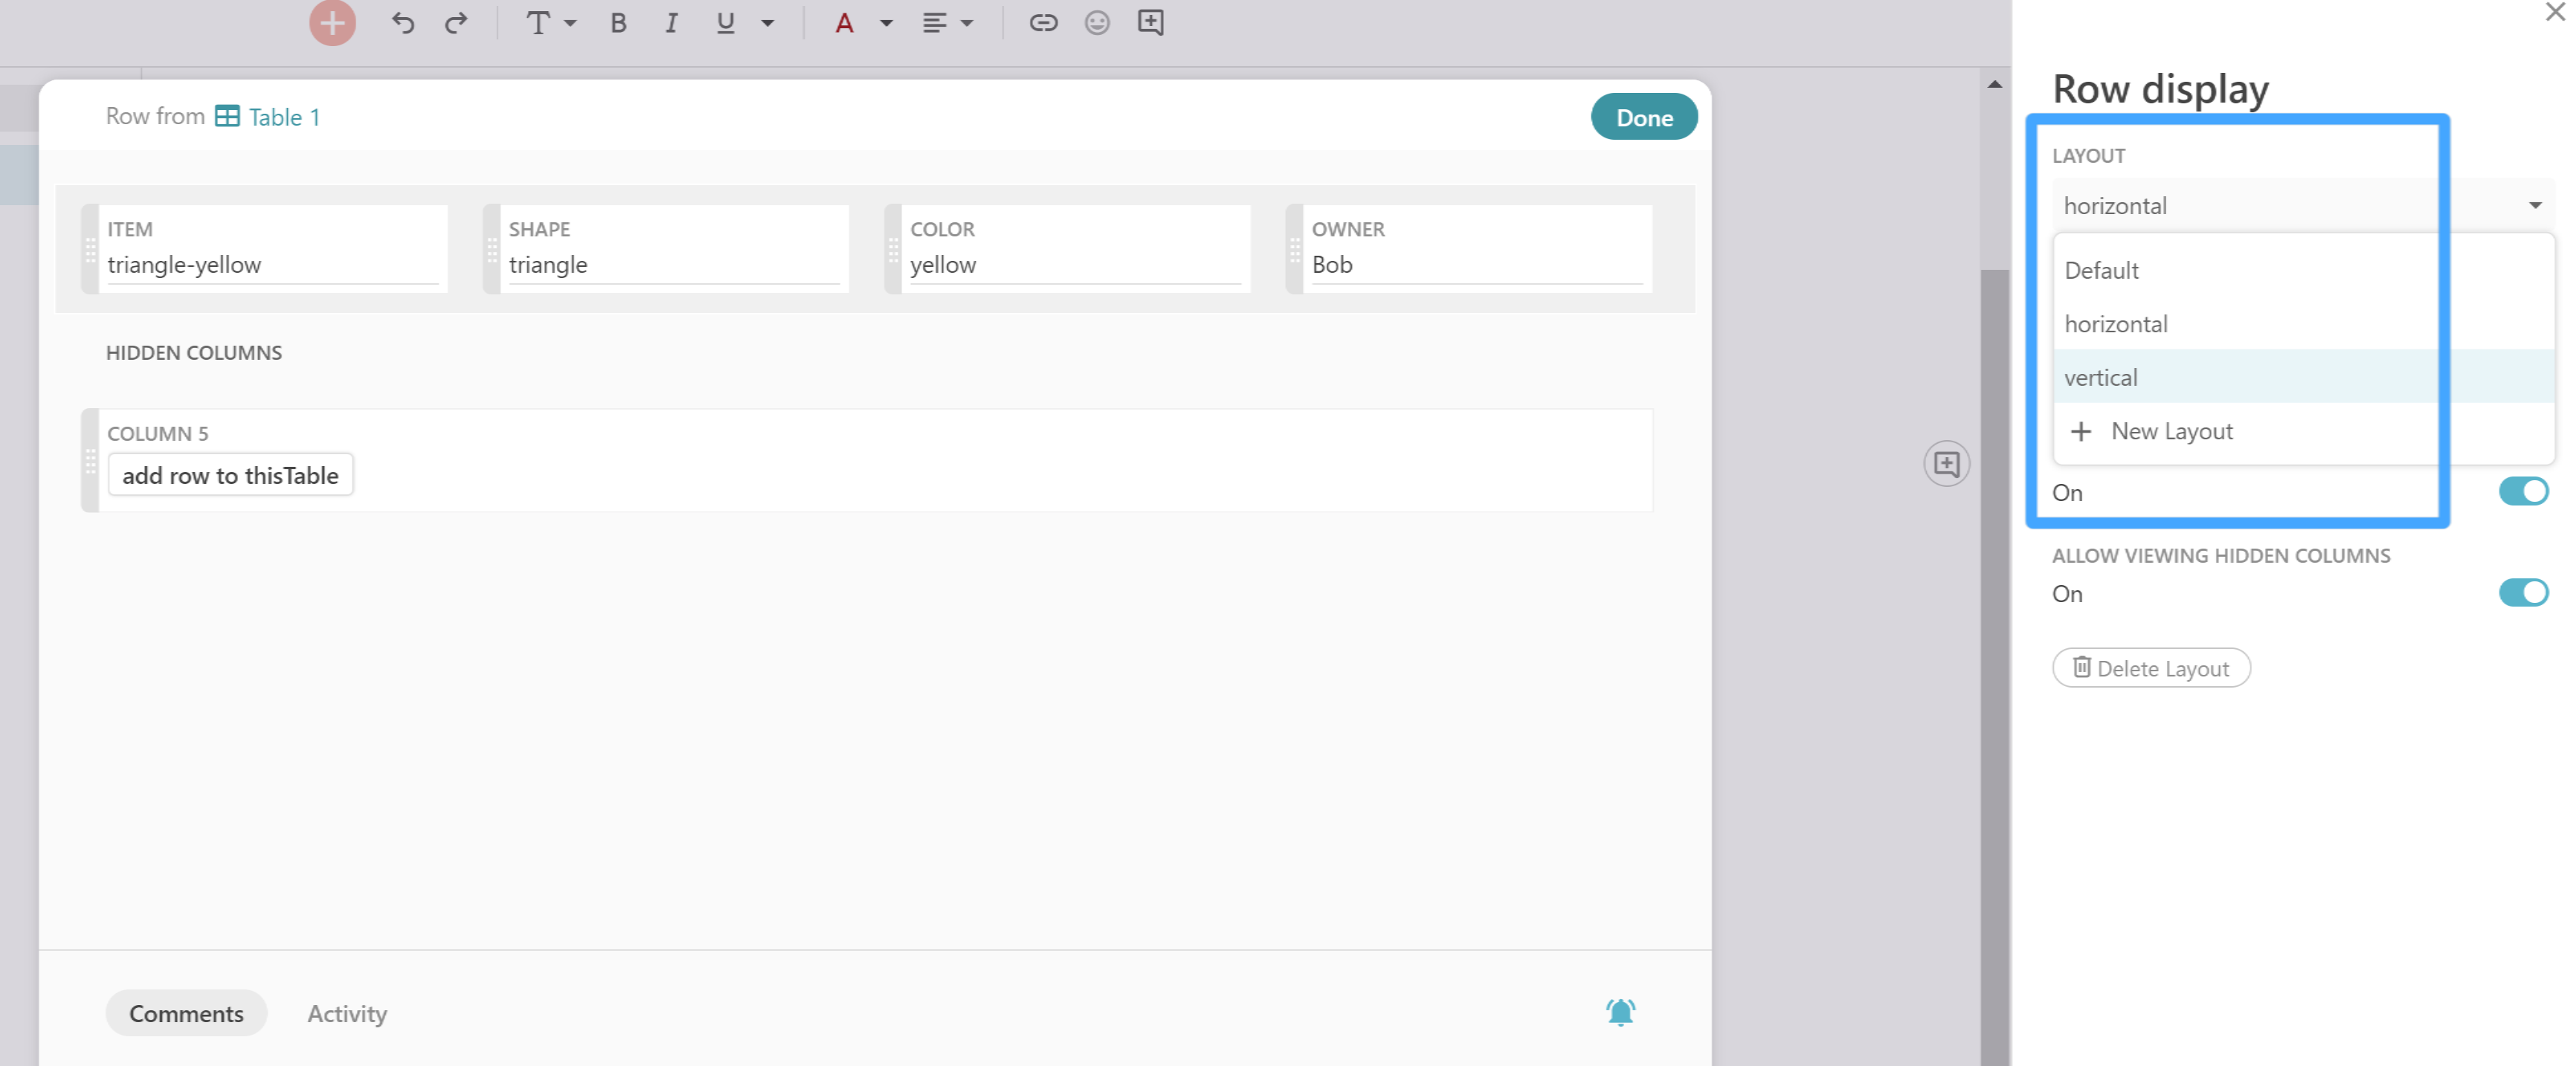The image size is (2576, 1066).
Task: Insert a link with chain icon
Action: point(1043,22)
